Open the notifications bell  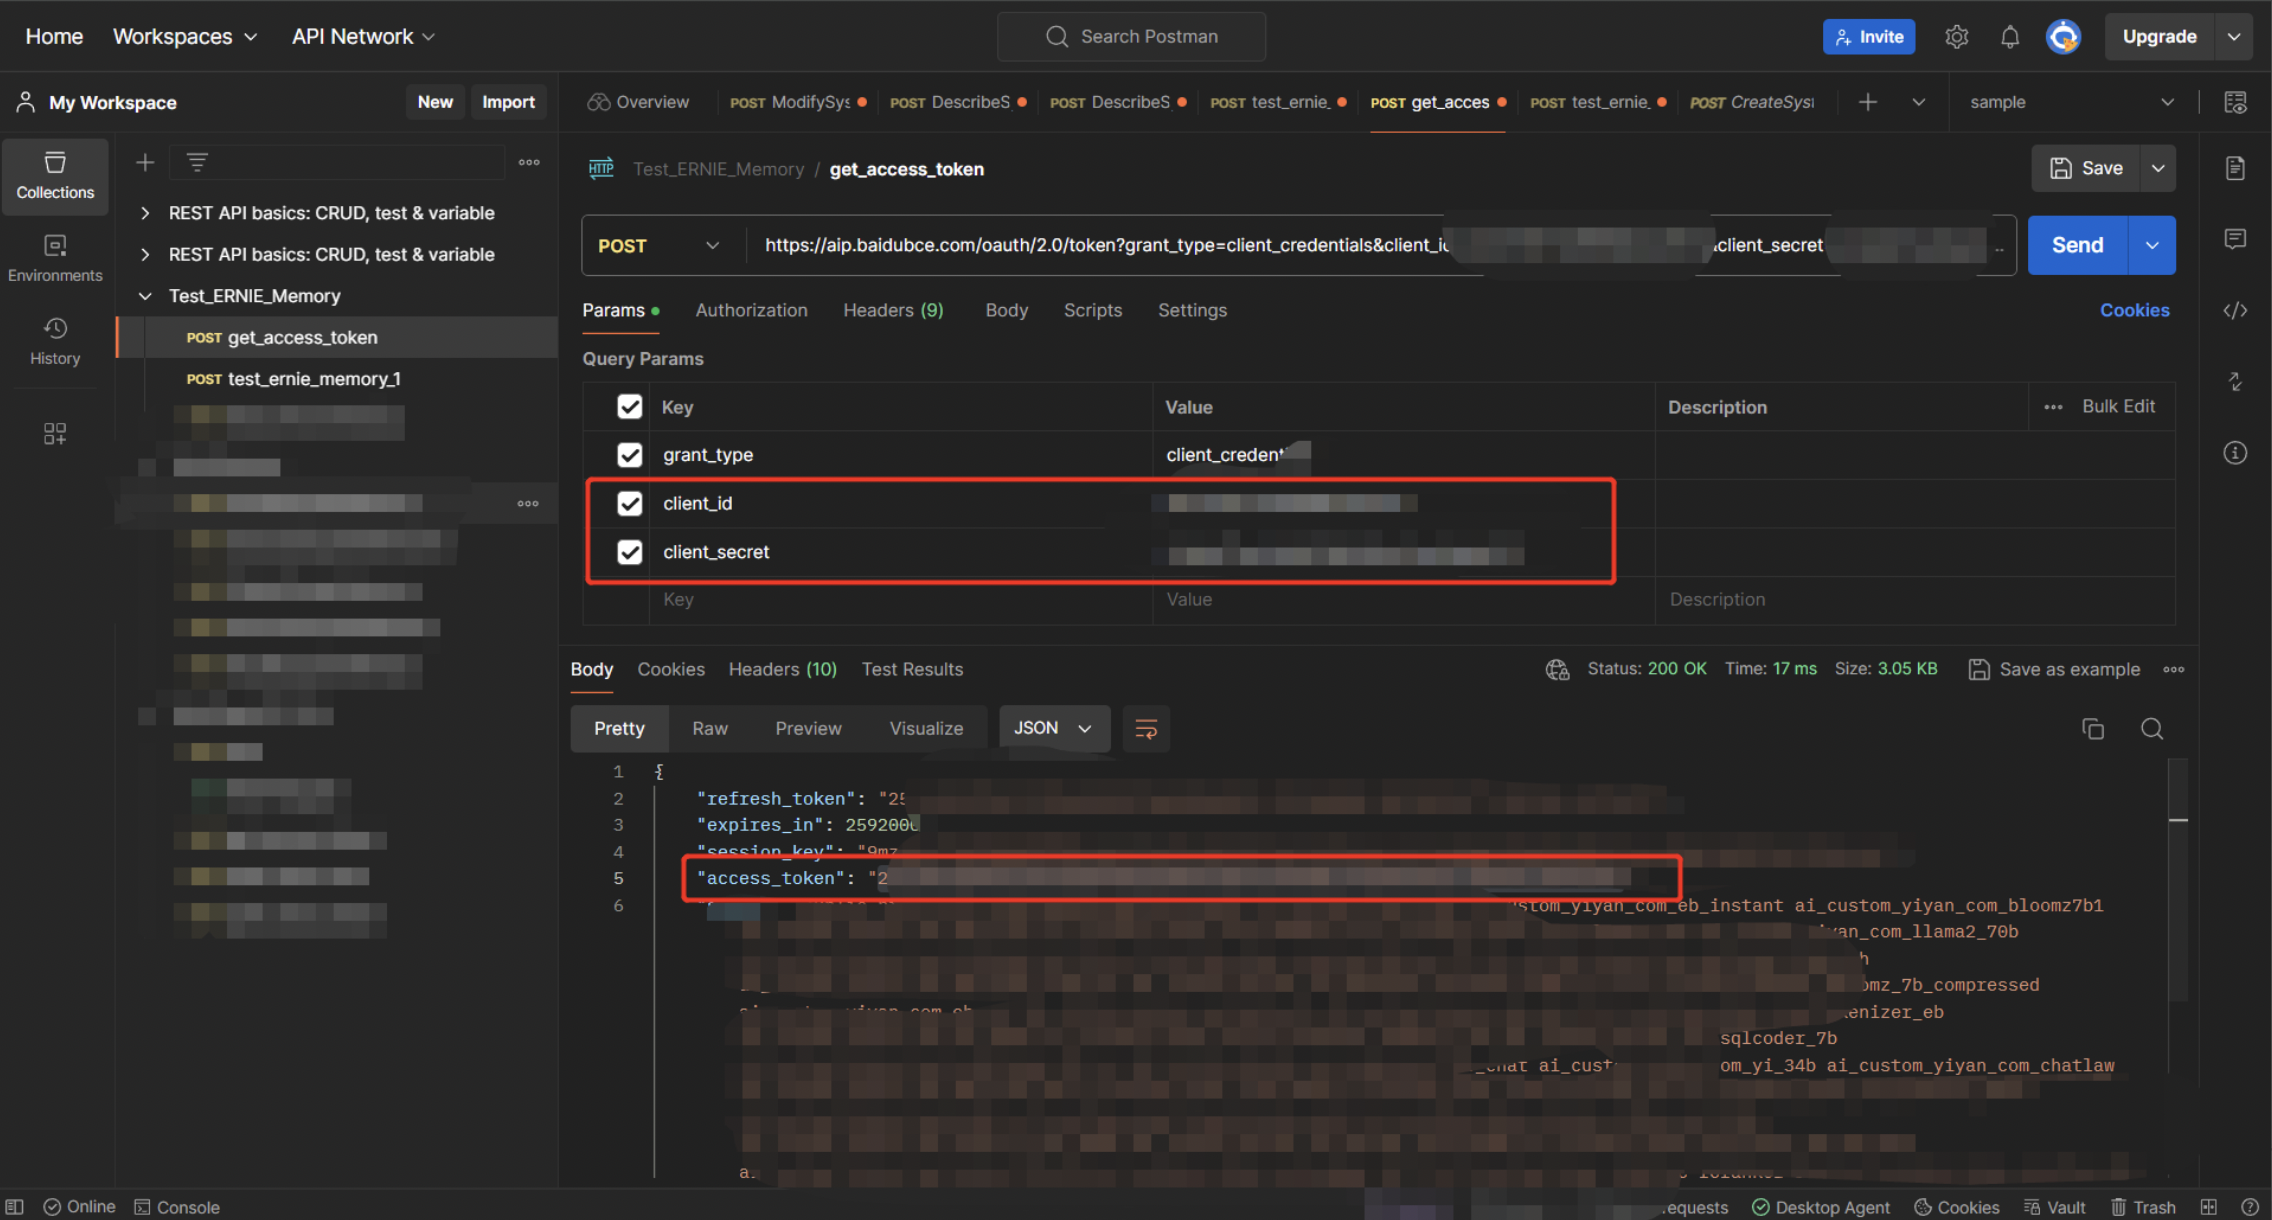tap(2009, 37)
